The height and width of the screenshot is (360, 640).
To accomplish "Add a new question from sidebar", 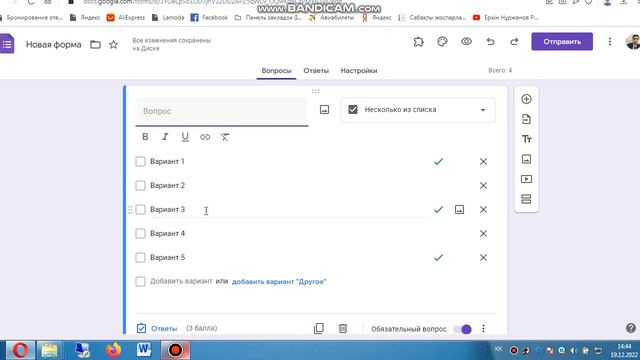I will (526, 99).
